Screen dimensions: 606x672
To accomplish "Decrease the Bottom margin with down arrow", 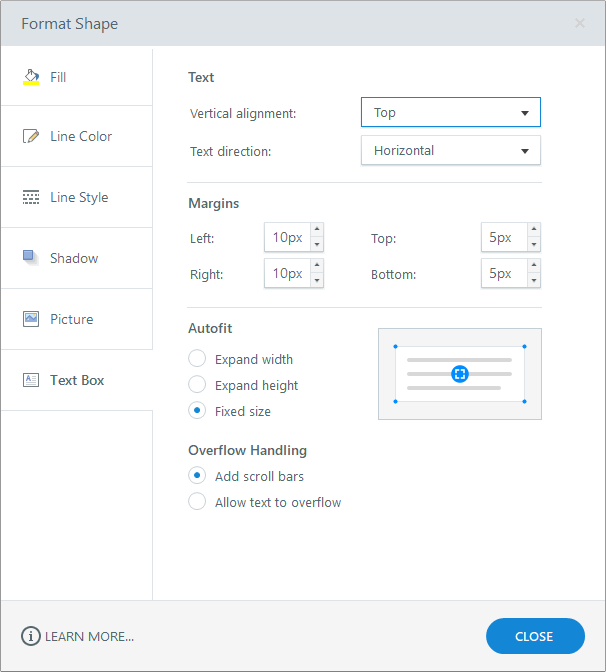I will coord(534,281).
